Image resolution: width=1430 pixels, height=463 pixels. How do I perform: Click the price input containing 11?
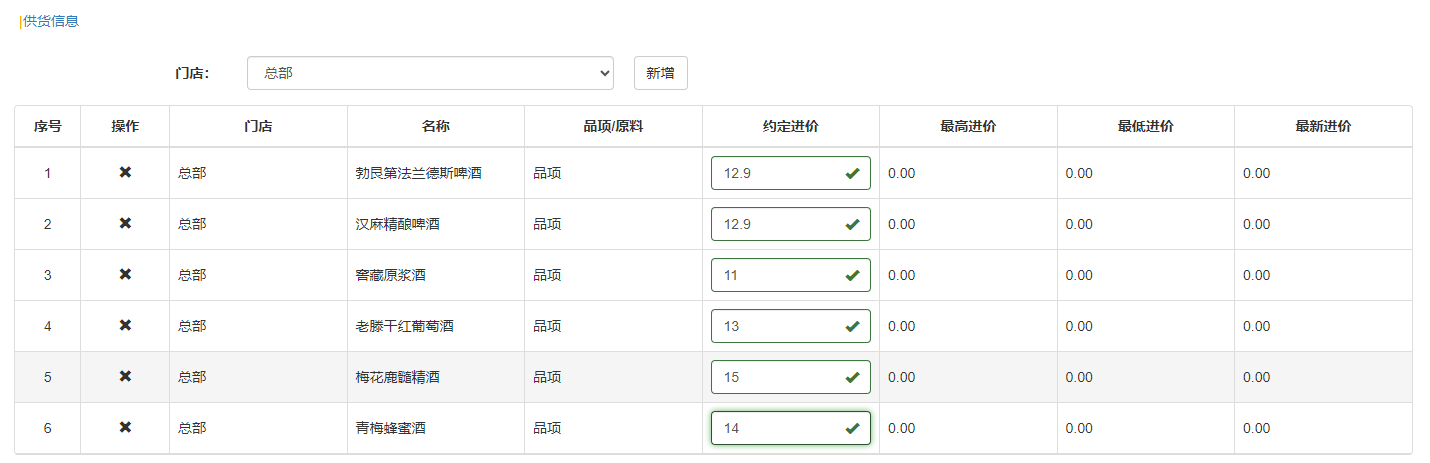pyautogui.click(x=775, y=275)
